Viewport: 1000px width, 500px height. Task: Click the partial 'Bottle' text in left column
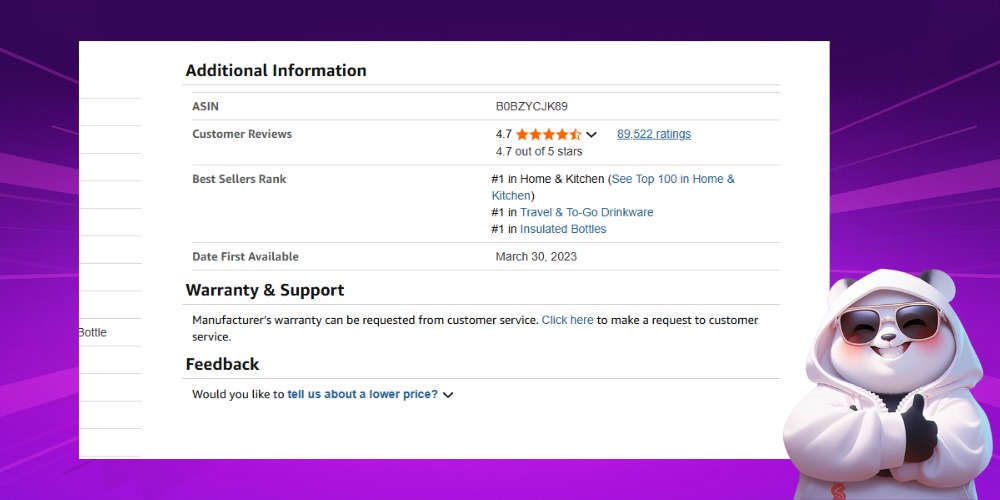pyautogui.click(x=92, y=332)
